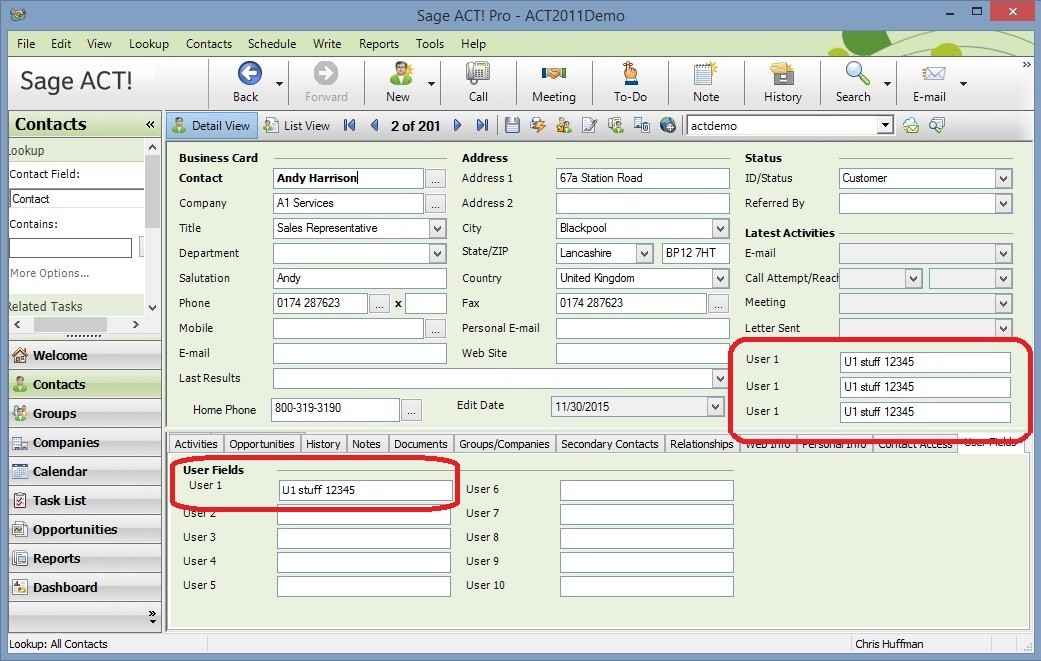
Task: Click the ellipsis button beside Fax
Action: coord(718,304)
